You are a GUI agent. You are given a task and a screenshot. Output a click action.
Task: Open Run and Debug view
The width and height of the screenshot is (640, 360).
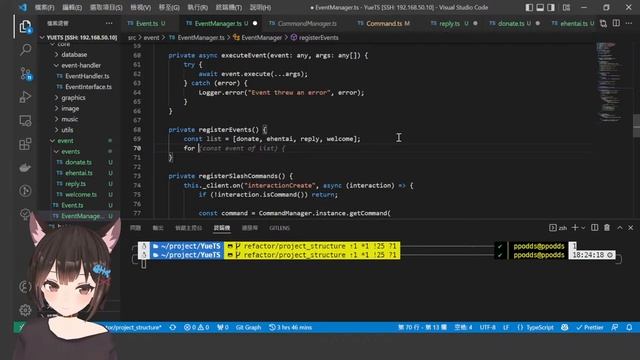coord(25,97)
